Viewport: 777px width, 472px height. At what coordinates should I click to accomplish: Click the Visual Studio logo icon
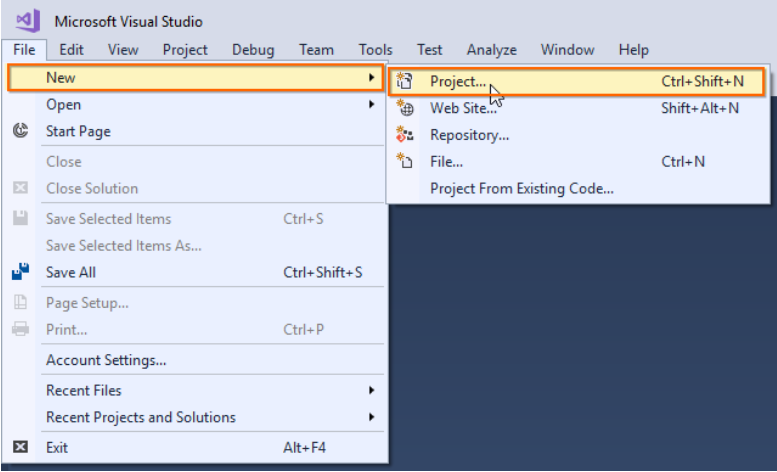click(x=27, y=20)
